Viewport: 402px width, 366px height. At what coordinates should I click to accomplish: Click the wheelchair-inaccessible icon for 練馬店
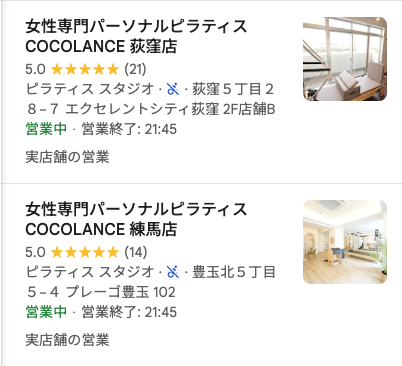[173, 272]
